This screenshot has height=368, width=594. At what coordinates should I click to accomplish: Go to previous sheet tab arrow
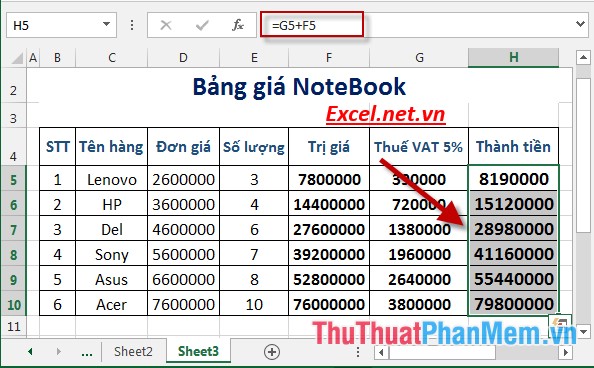pos(30,352)
